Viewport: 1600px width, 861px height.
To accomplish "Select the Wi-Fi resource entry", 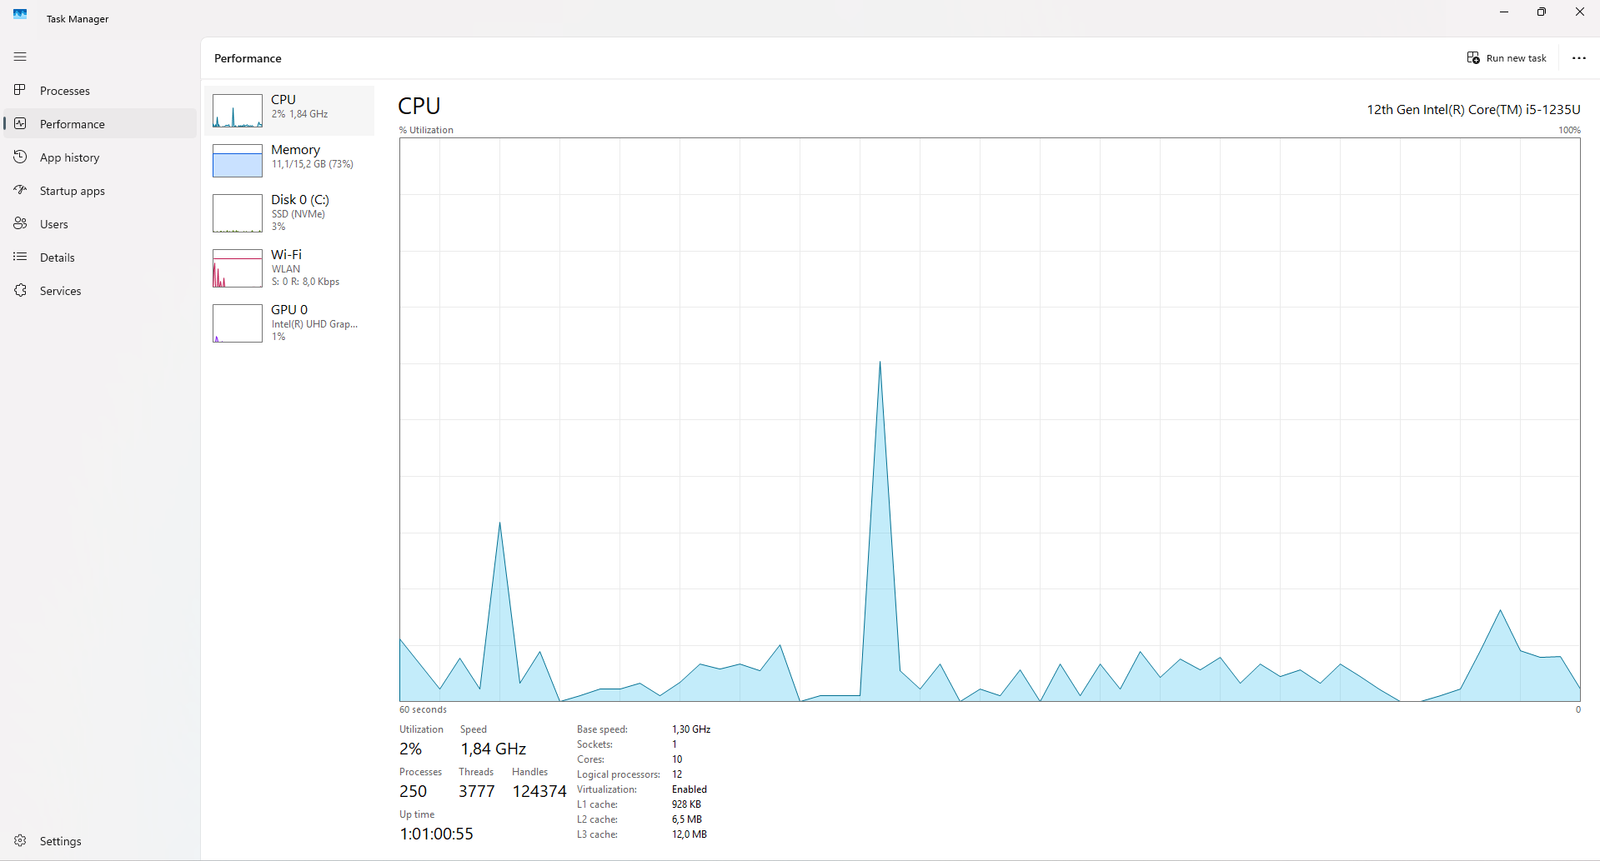I will coord(289,268).
